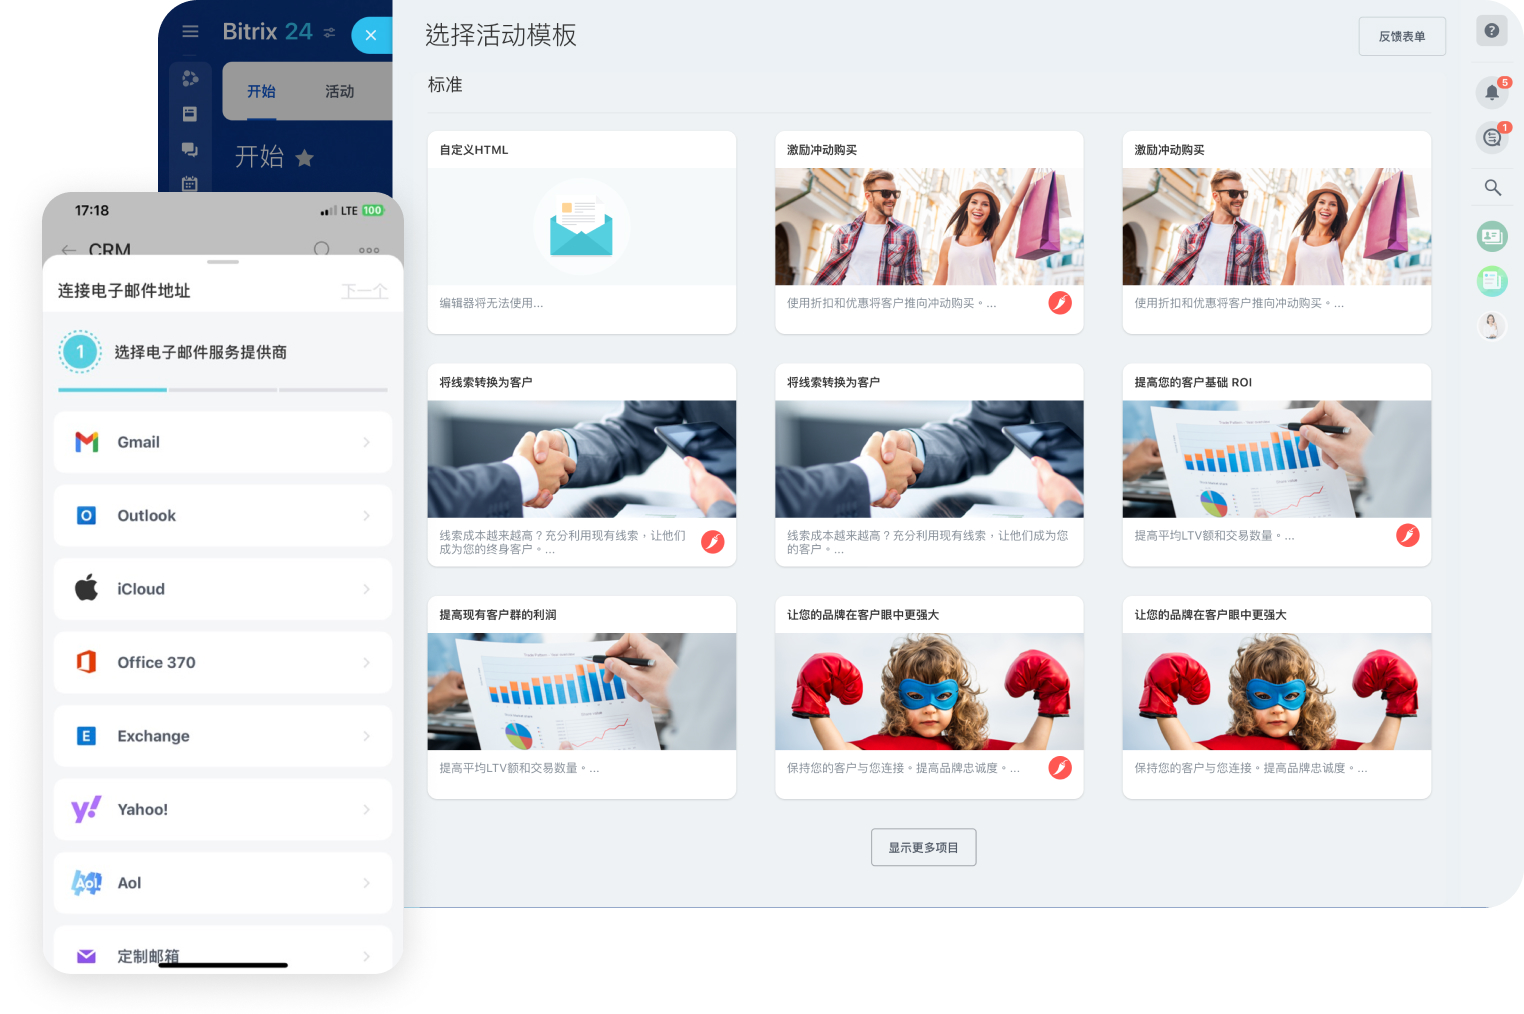Select the 自定义HTML template card
1524x1014 pixels.
[581, 232]
